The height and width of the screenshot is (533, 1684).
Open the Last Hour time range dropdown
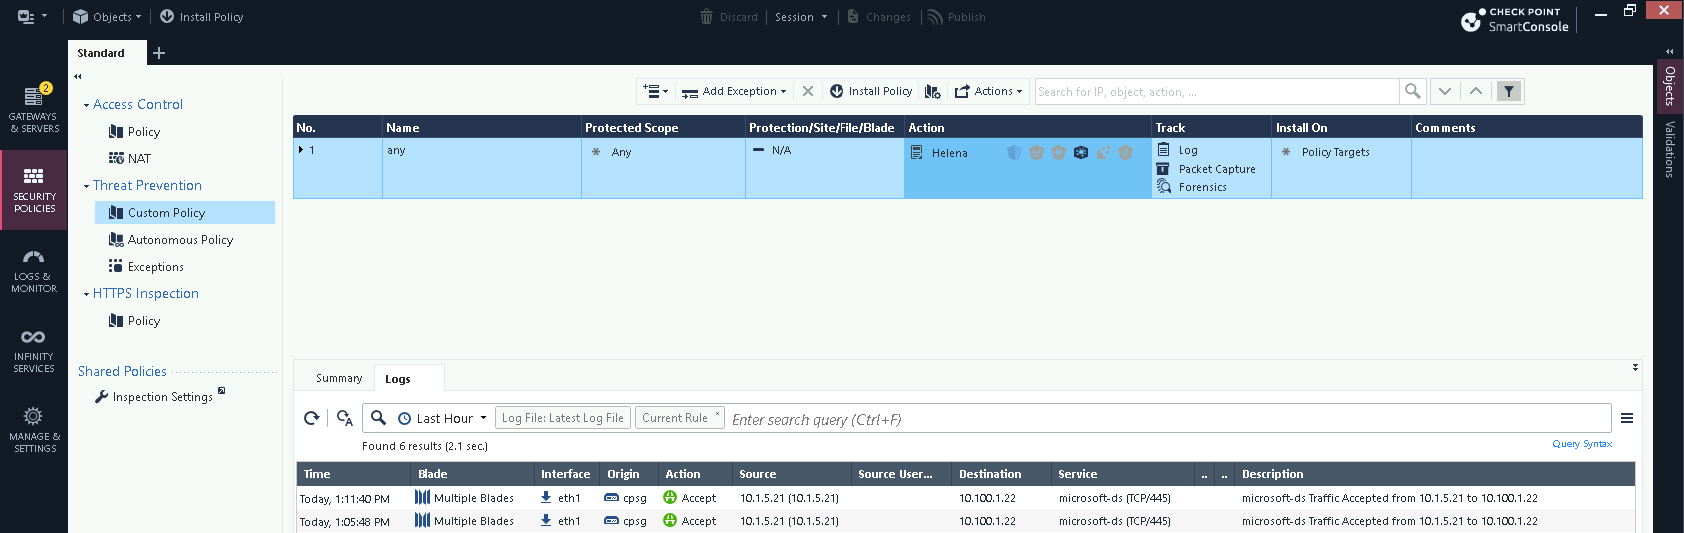(442, 418)
